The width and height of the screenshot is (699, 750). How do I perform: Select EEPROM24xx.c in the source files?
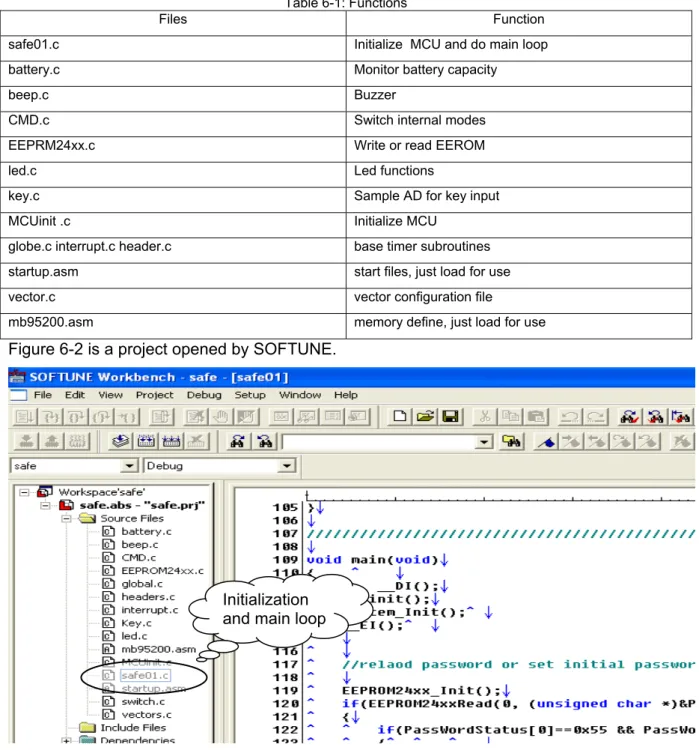[x=162, y=571]
